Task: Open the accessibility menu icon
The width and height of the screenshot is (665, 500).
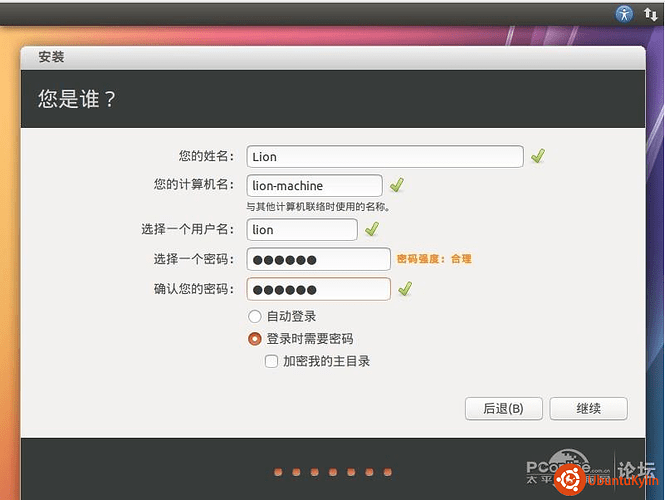Action: click(x=624, y=14)
